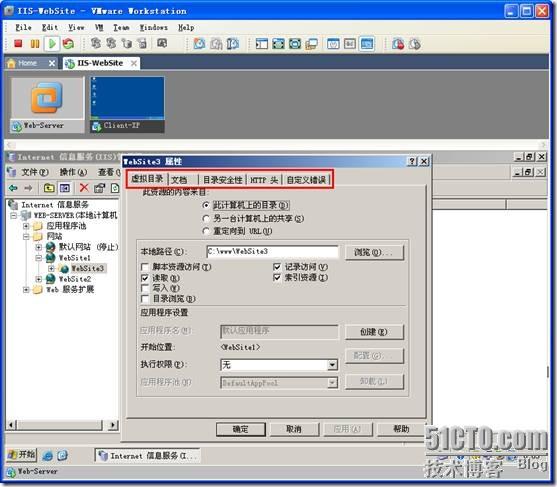Image resolution: width=557 pixels, height=487 pixels.
Task: Open the snapshot manager icon
Action: 233,44
